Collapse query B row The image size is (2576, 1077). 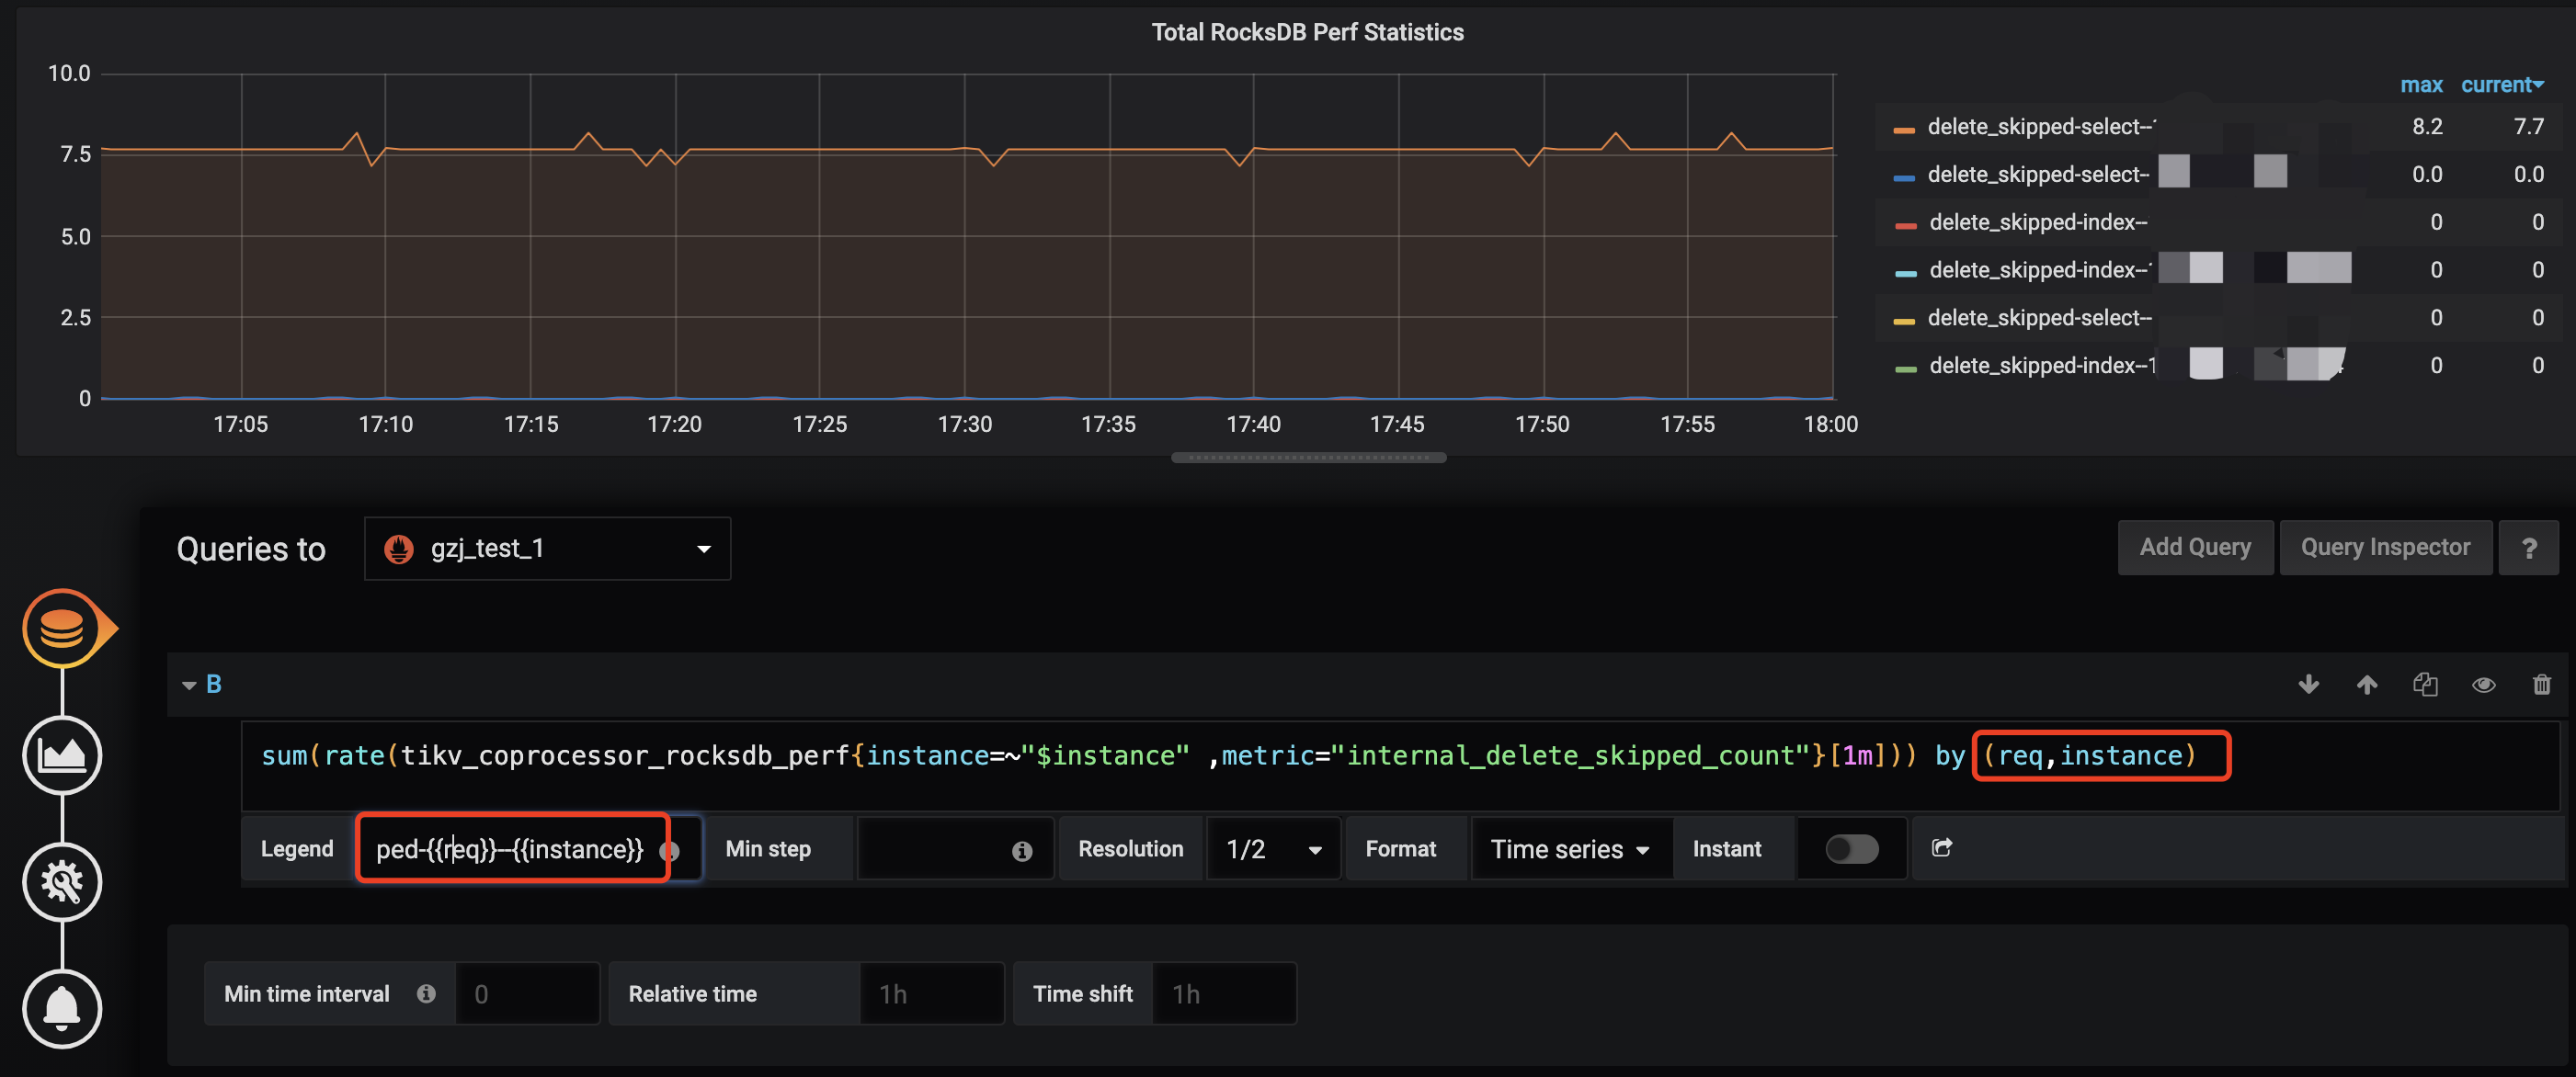[189, 685]
